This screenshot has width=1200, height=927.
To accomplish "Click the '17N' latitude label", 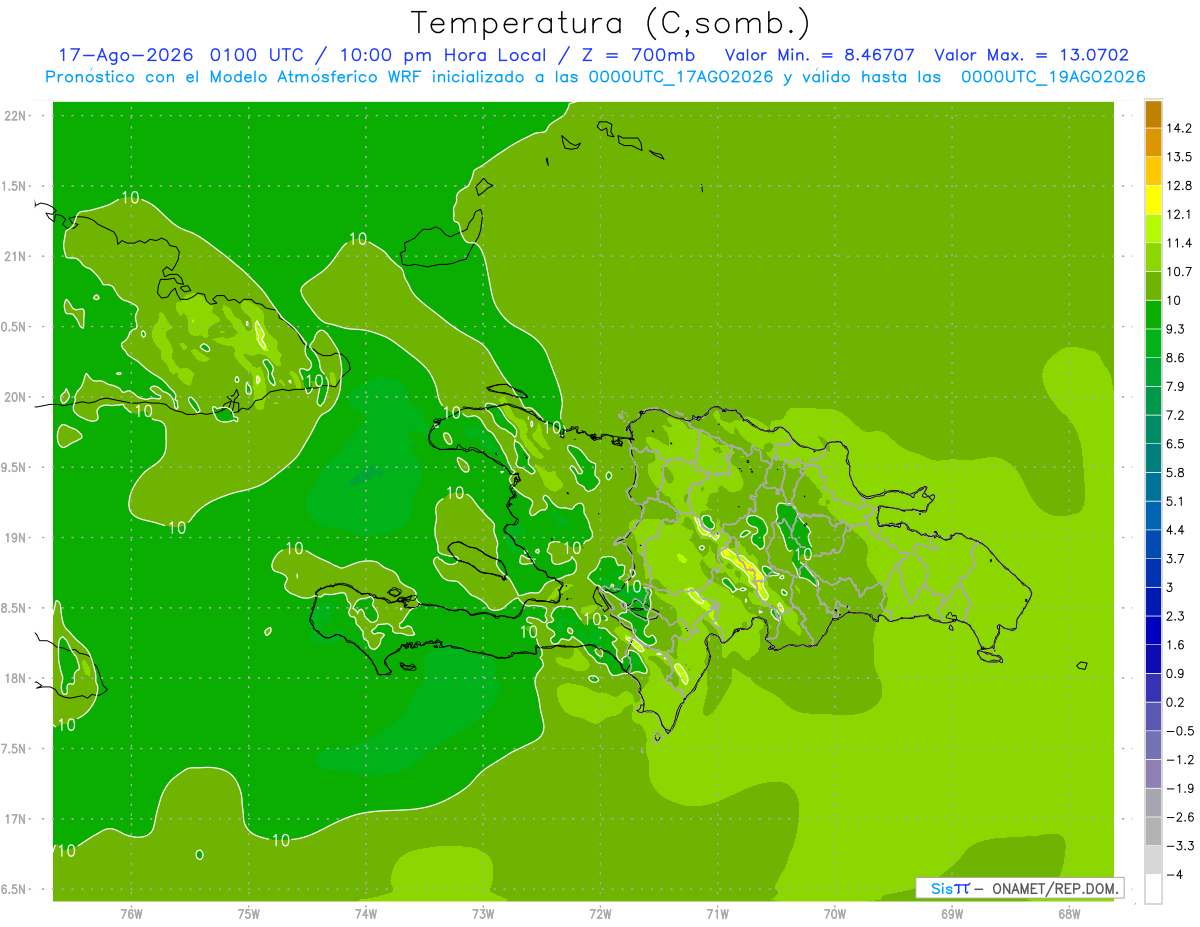I will [15, 819].
